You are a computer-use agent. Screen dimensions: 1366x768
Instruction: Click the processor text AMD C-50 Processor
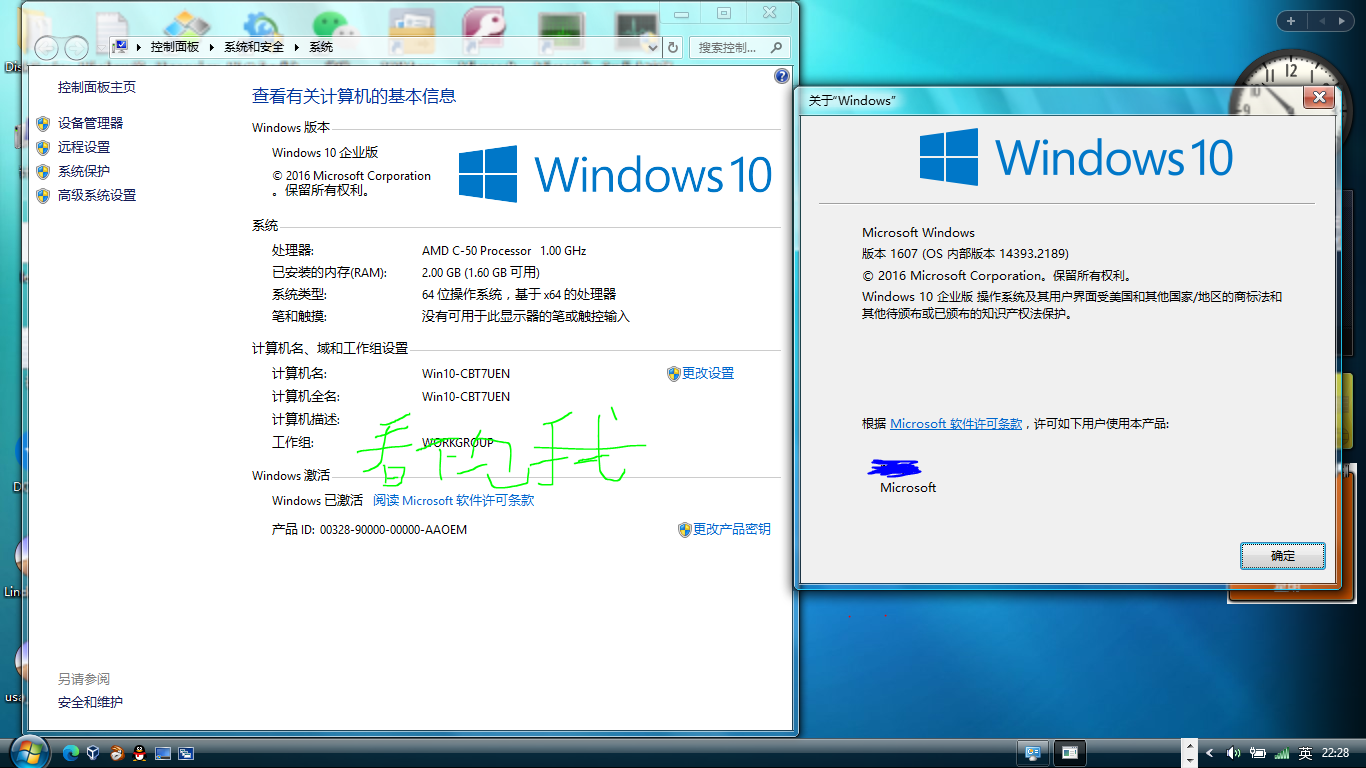(x=477, y=251)
